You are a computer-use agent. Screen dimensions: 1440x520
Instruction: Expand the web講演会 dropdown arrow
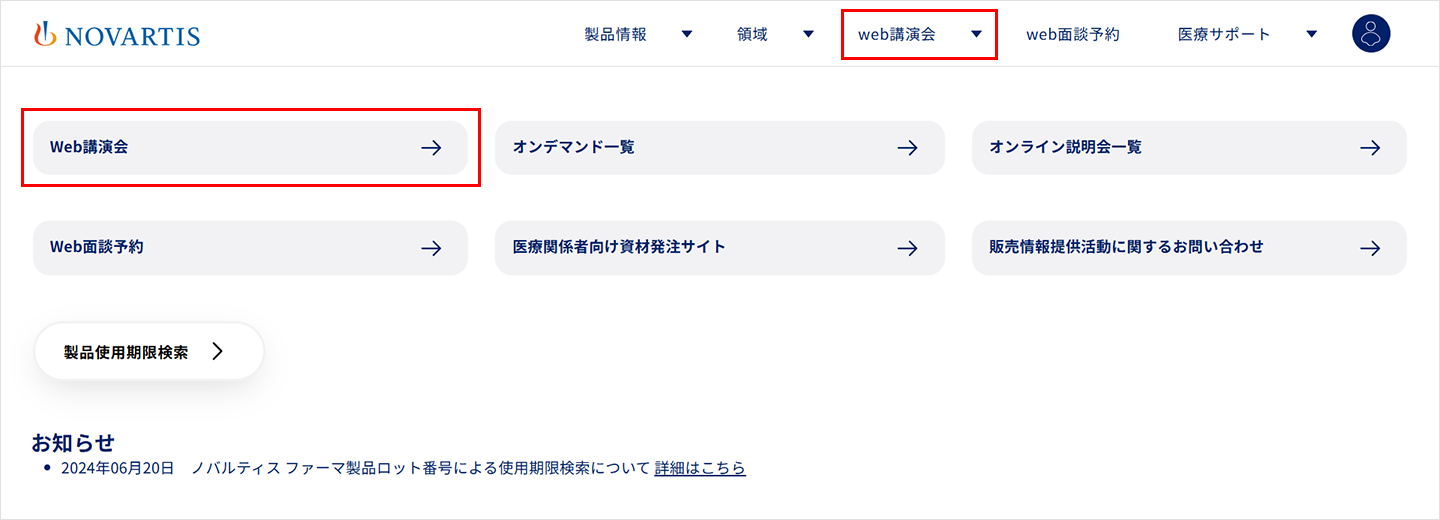coord(976,34)
